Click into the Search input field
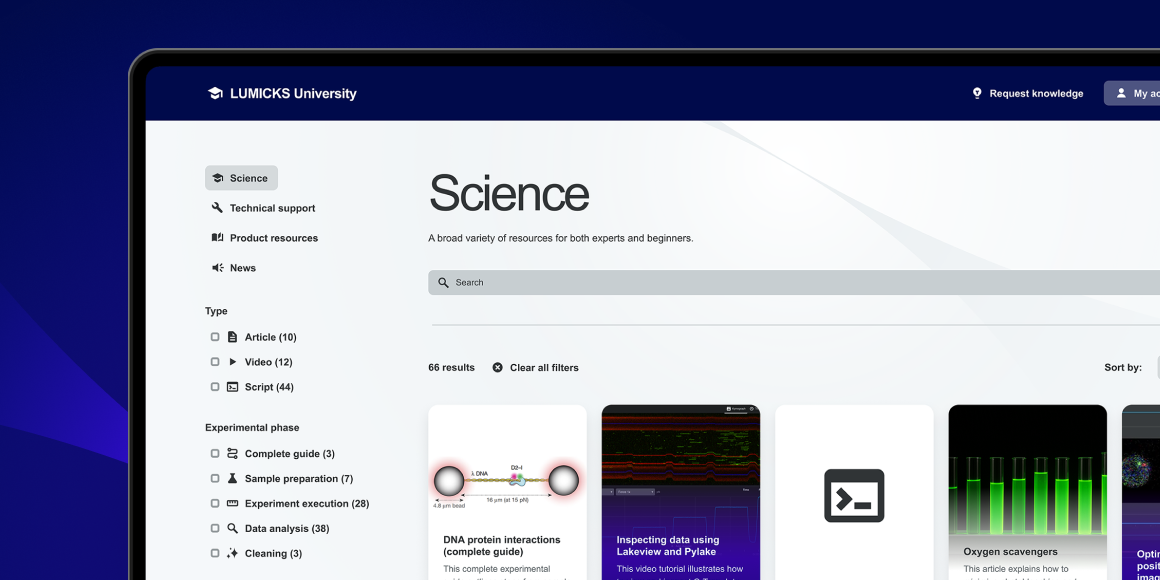The height and width of the screenshot is (580, 1160). [x=794, y=283]
